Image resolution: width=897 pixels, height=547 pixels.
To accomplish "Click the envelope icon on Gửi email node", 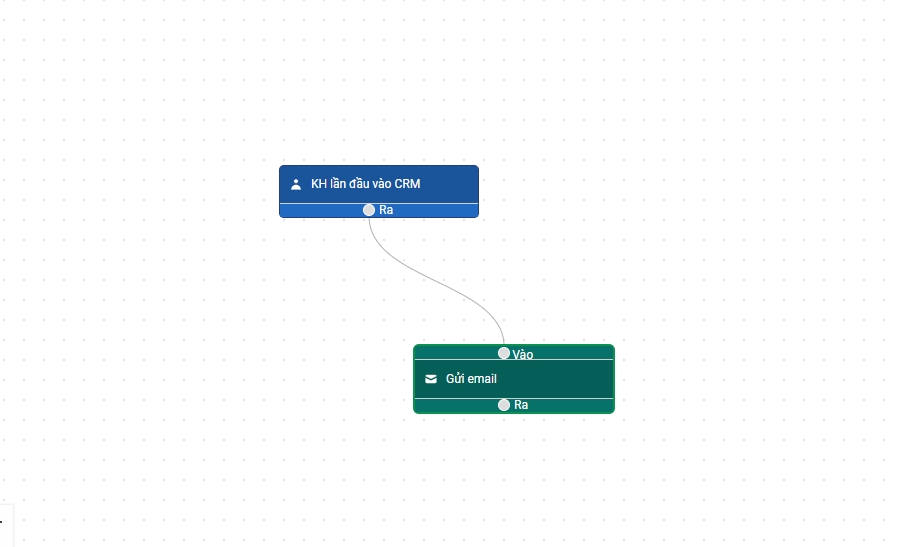I will click(x=431, y=379).
